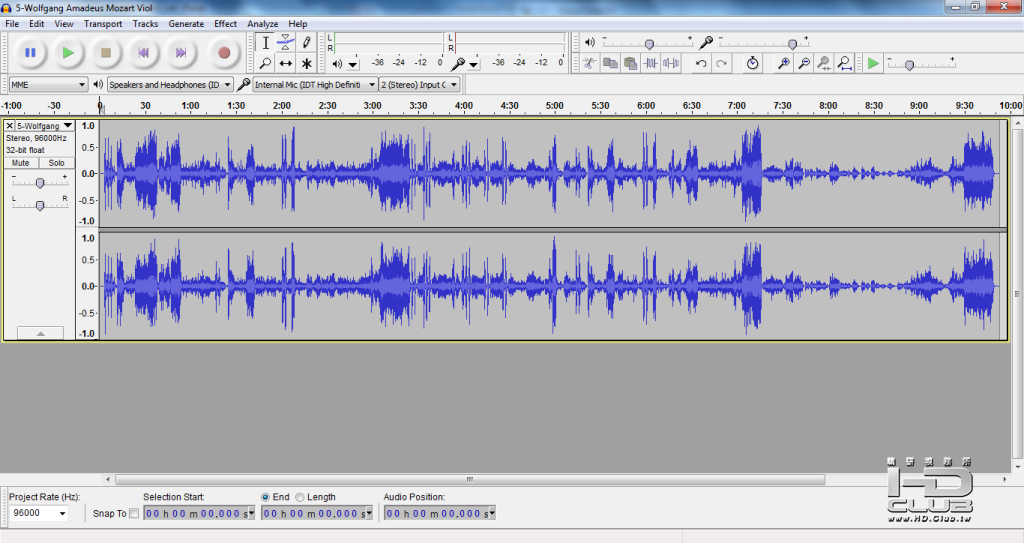This screenshot has width=1024, height=543.
Task: Click the timeline ruler at 5:00
Action: (554, 105)
